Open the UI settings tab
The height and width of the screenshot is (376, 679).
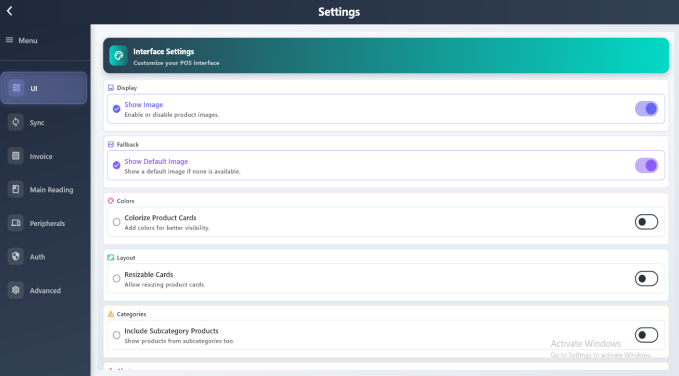[x=44, y=88]
